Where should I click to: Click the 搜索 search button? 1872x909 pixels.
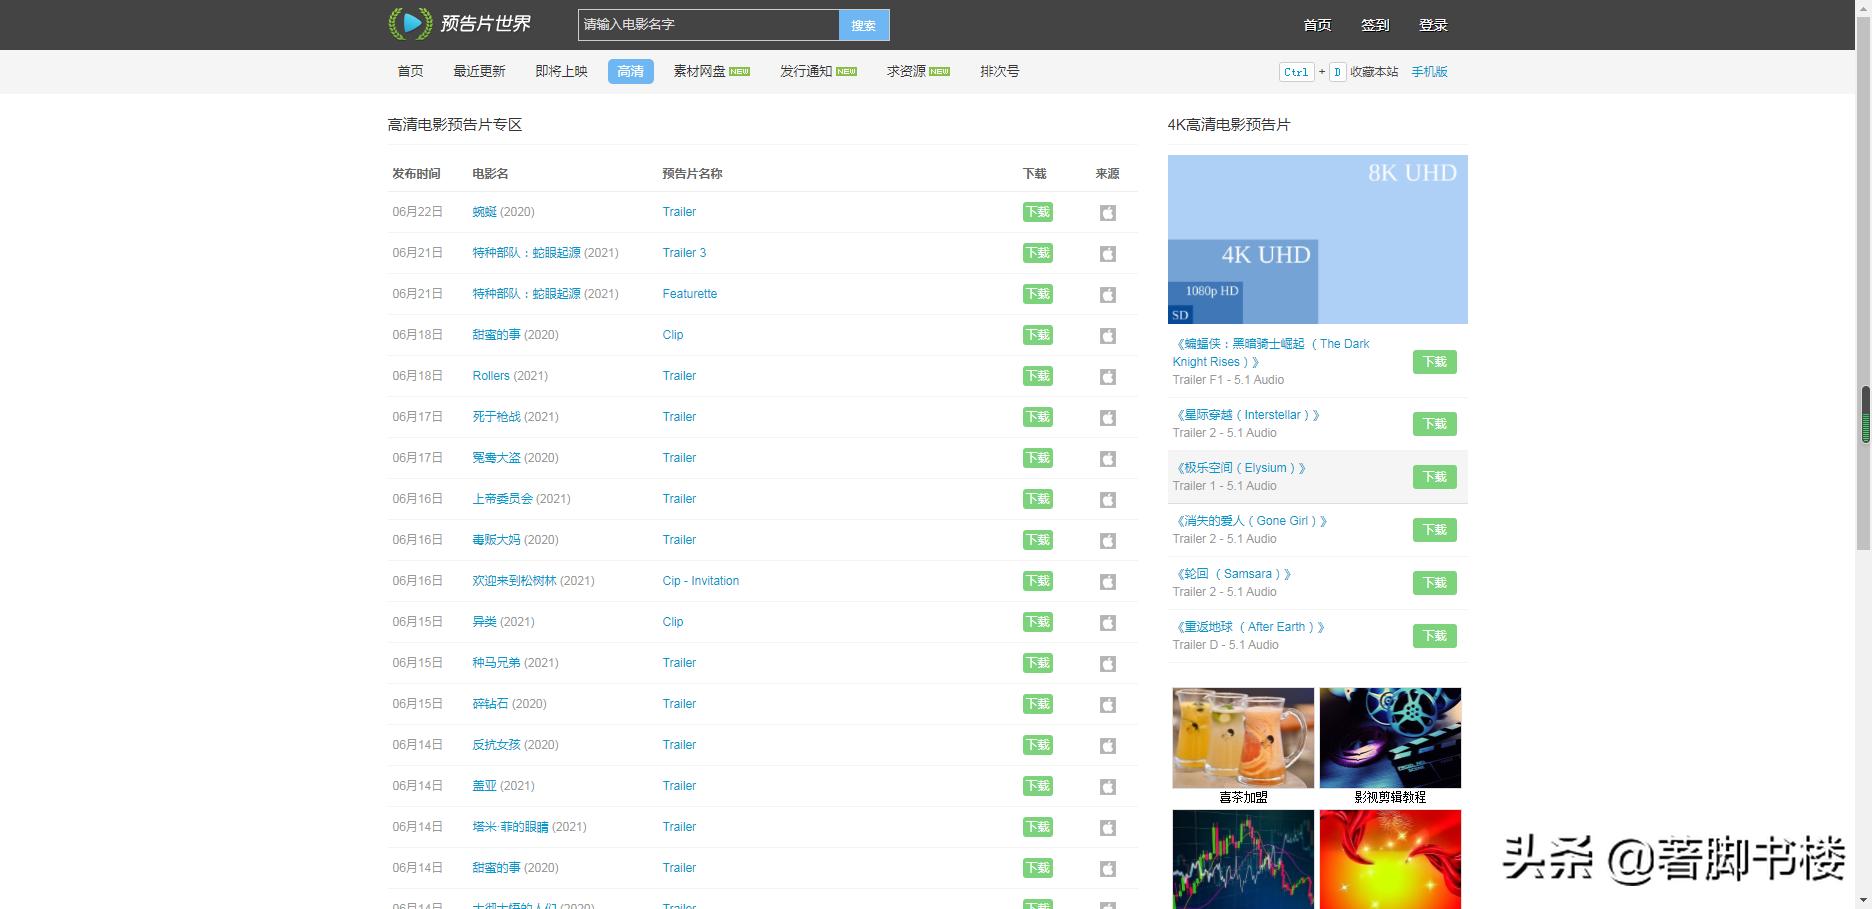[864, 25]
